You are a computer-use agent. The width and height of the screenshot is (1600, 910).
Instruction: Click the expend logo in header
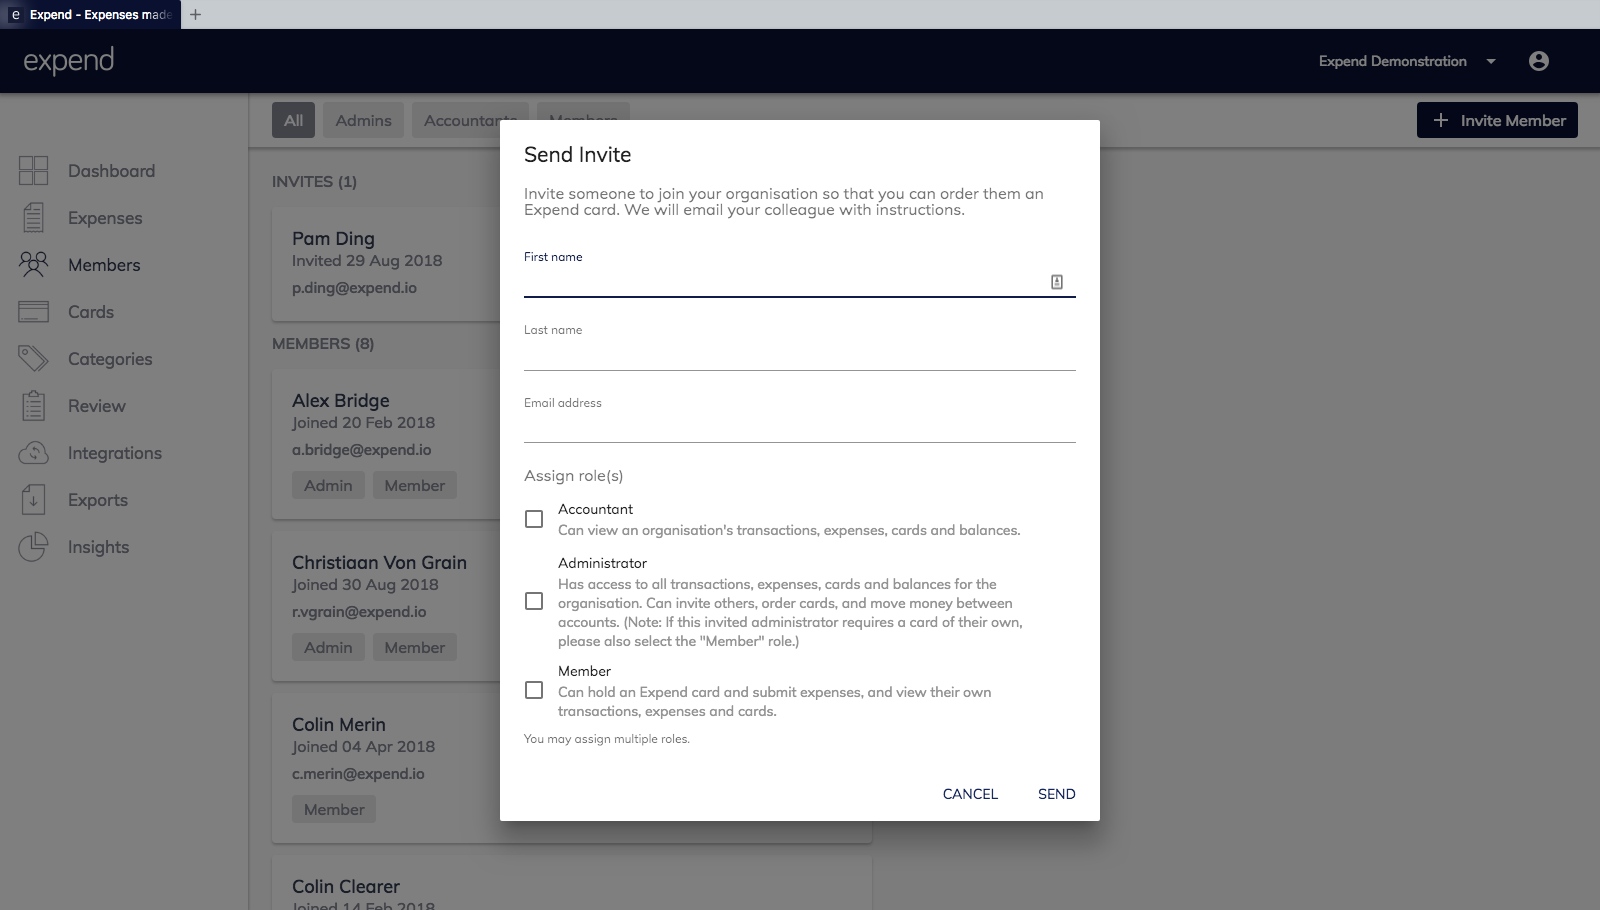(x=69, y=61)
